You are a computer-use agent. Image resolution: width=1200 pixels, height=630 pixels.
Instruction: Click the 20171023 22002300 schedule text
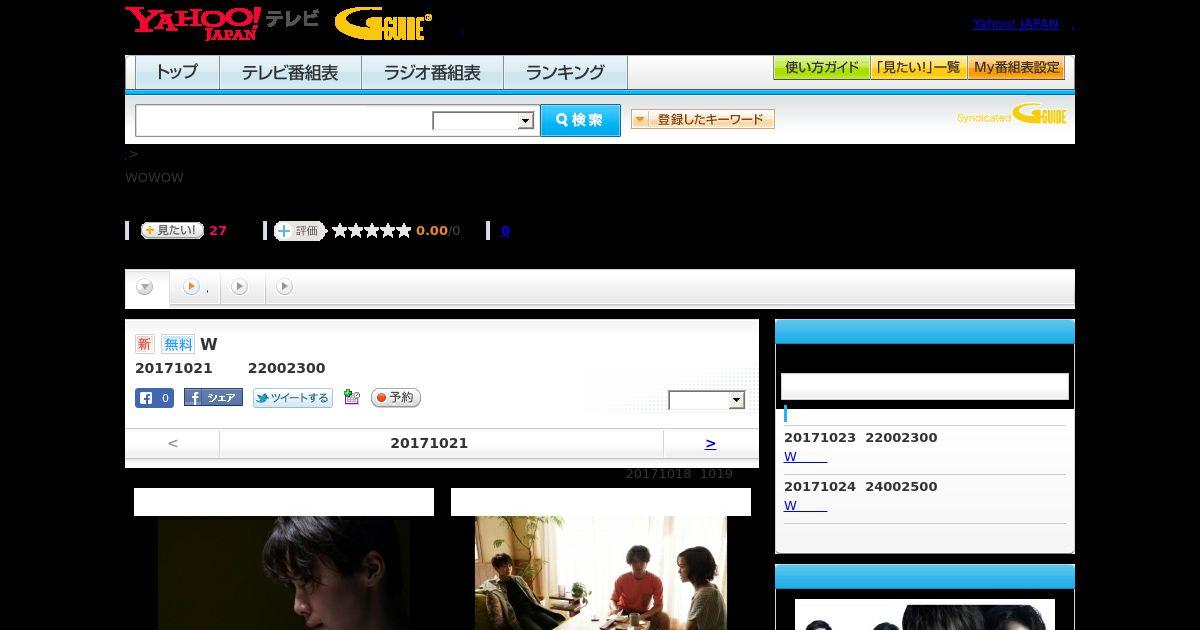coord(860,437)
